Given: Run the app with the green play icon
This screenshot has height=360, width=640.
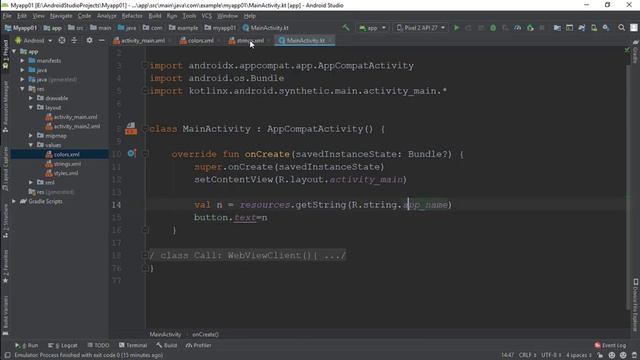Looking at the screenshot, I should tap(456, 28).
